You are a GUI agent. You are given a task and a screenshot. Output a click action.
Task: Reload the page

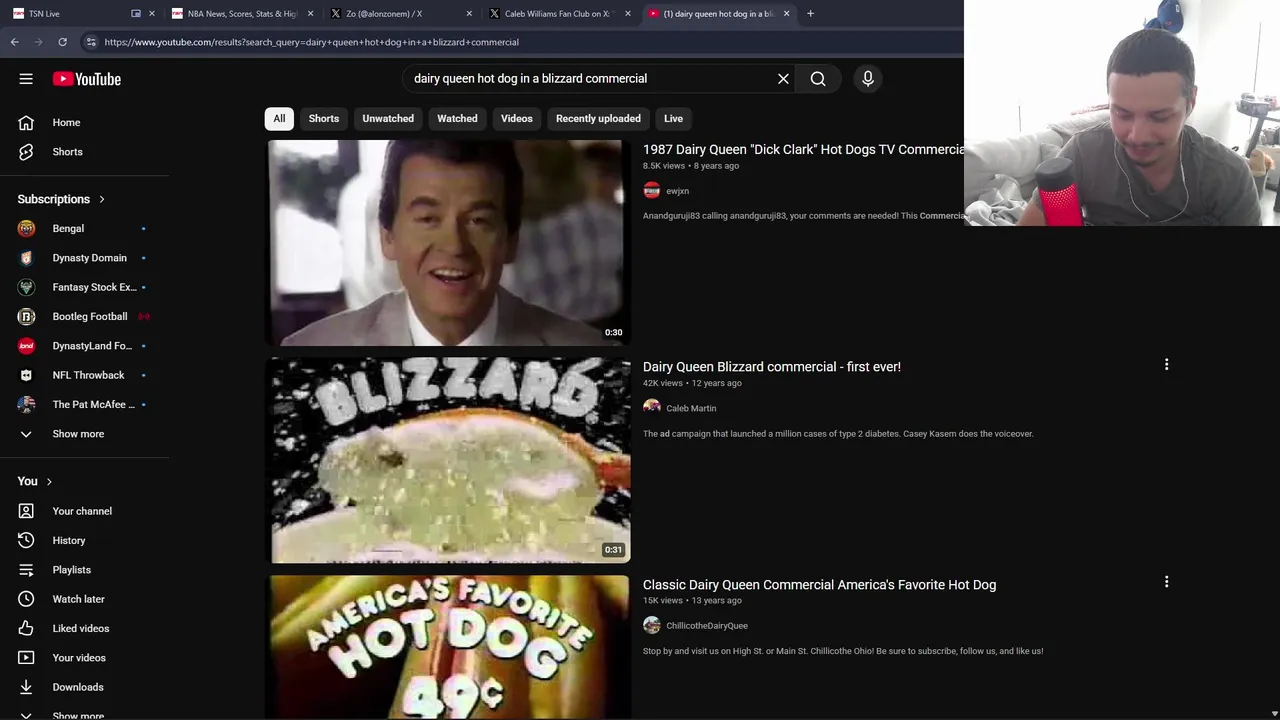(62, 42)
